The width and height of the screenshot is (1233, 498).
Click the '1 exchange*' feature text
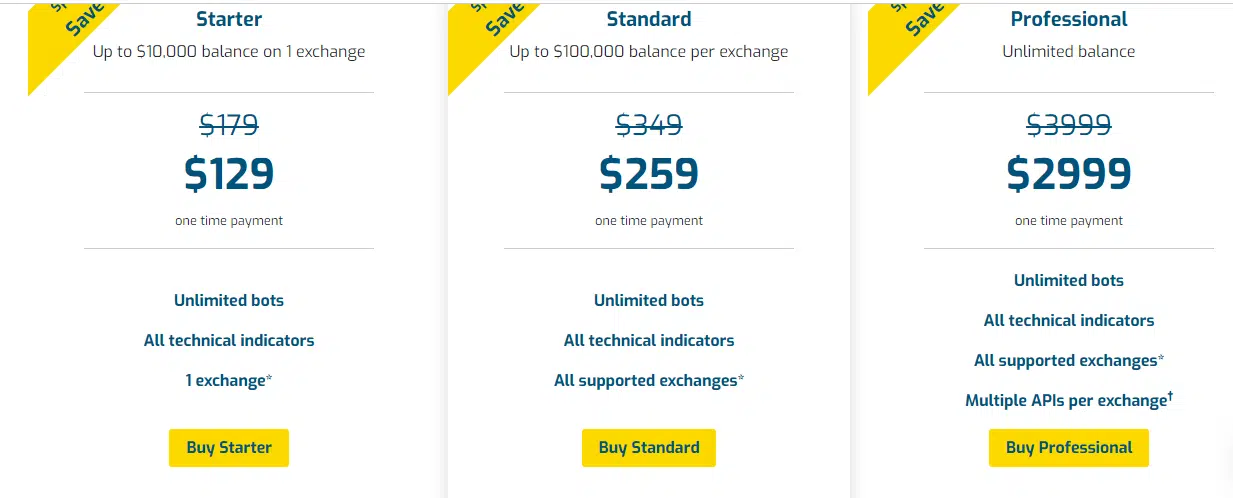(229, 380)
